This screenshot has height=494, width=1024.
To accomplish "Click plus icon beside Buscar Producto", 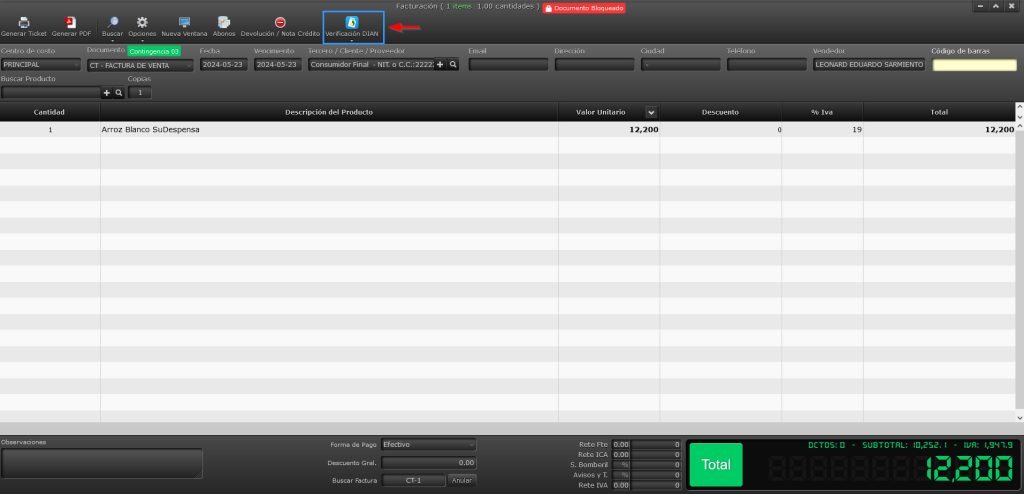I will (107, 93).
